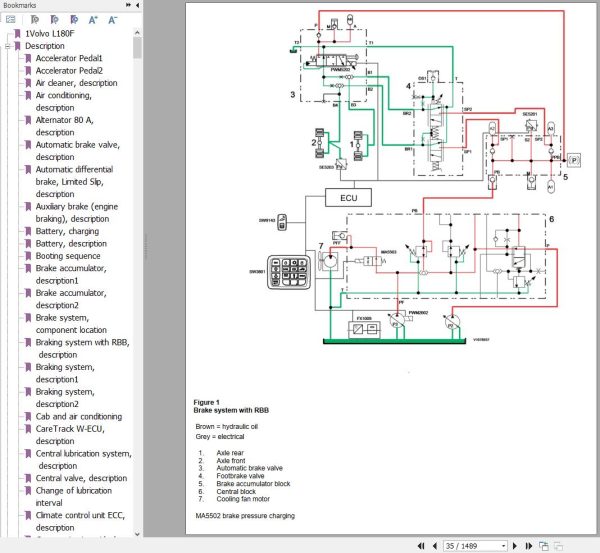Click the expand current bookmark icon
Image resolution: width=600 pixels, height=553 pixels.
pos(34,19)
